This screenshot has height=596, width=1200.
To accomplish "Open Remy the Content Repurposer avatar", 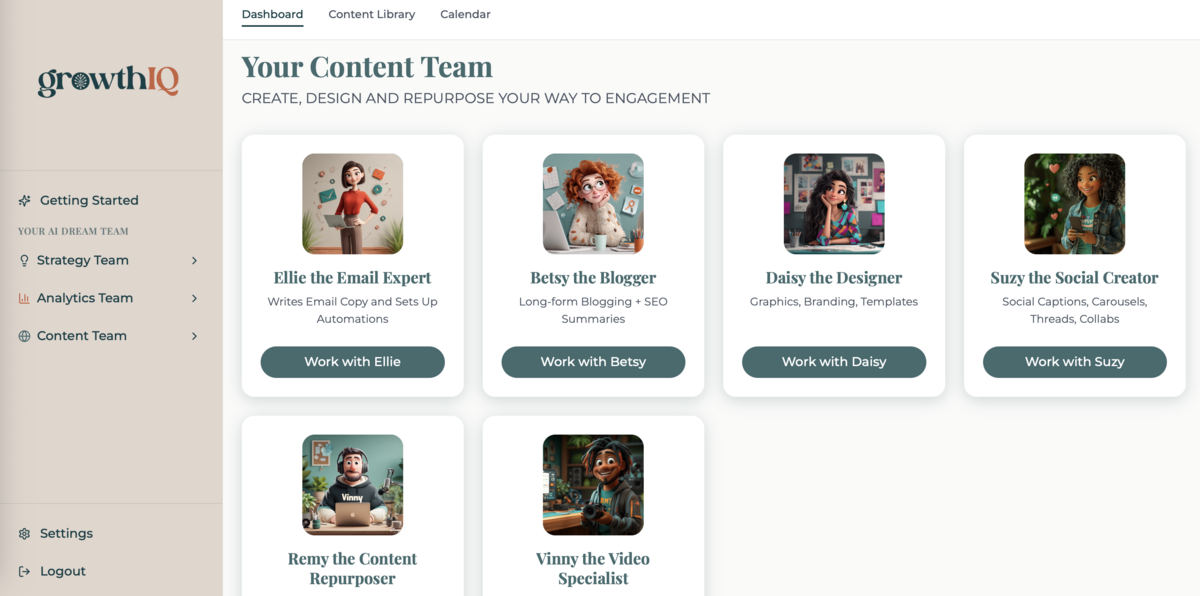I will click(353, 485).
